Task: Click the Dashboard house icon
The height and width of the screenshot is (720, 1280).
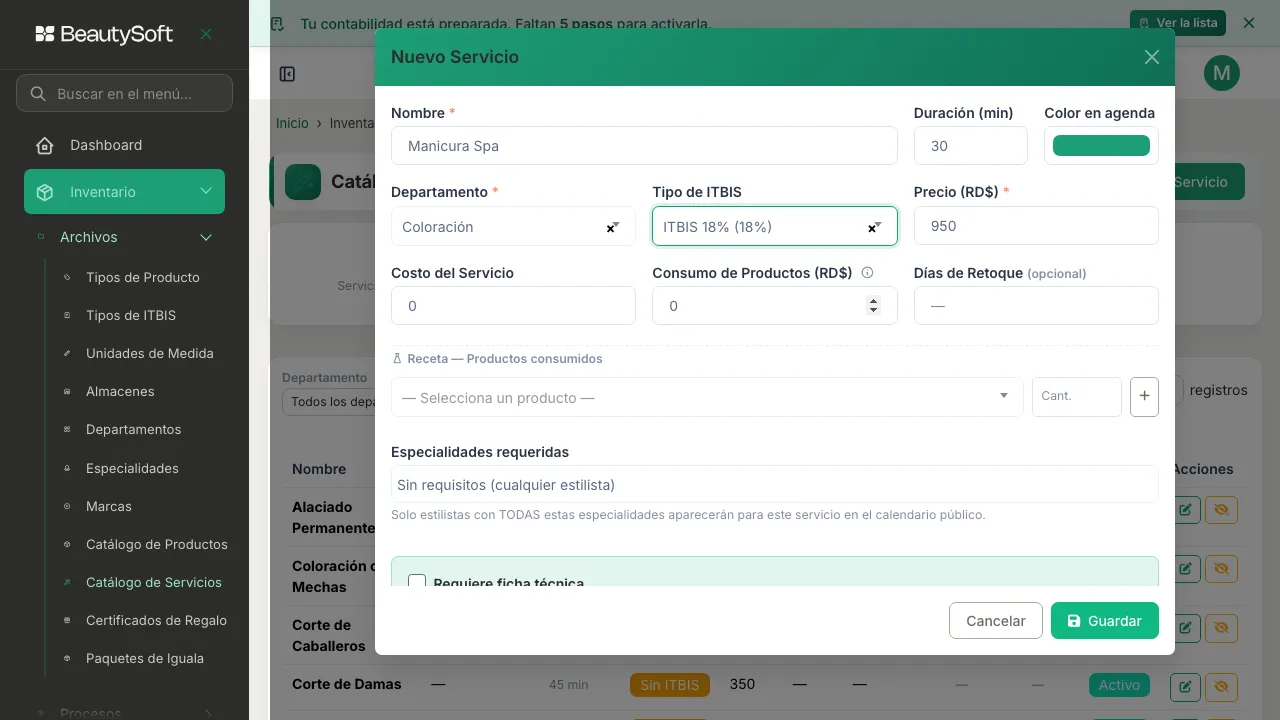Action: (44, 145)
